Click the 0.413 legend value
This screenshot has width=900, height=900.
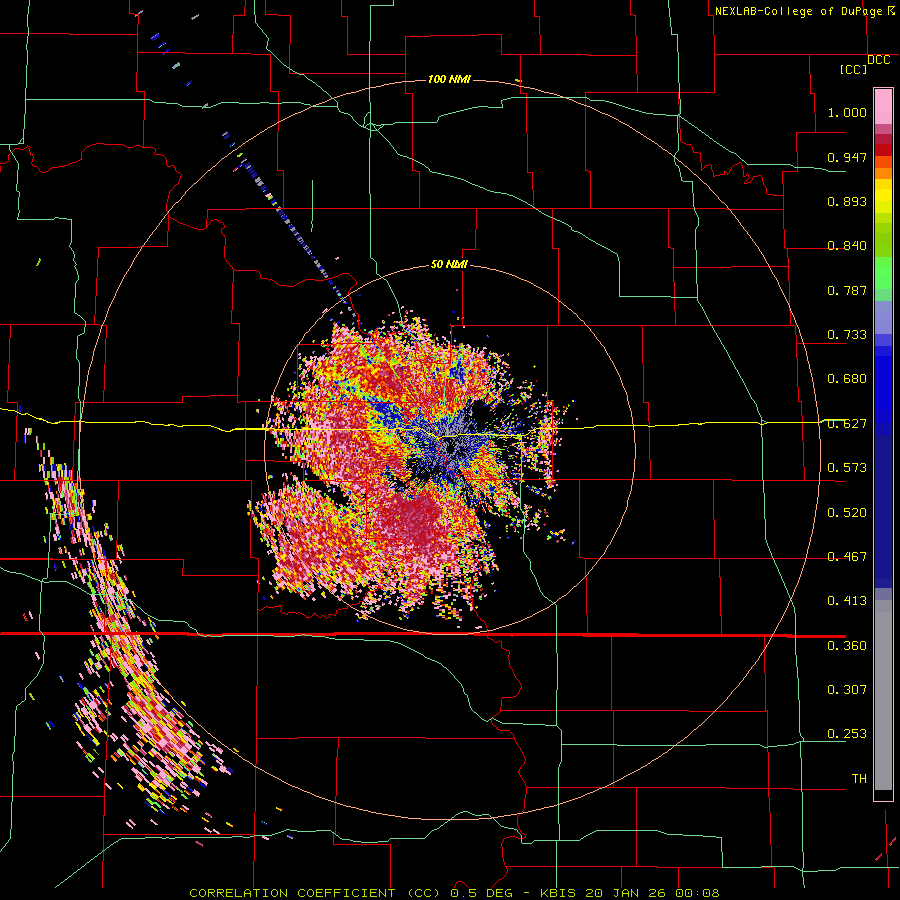coord(847,601)
